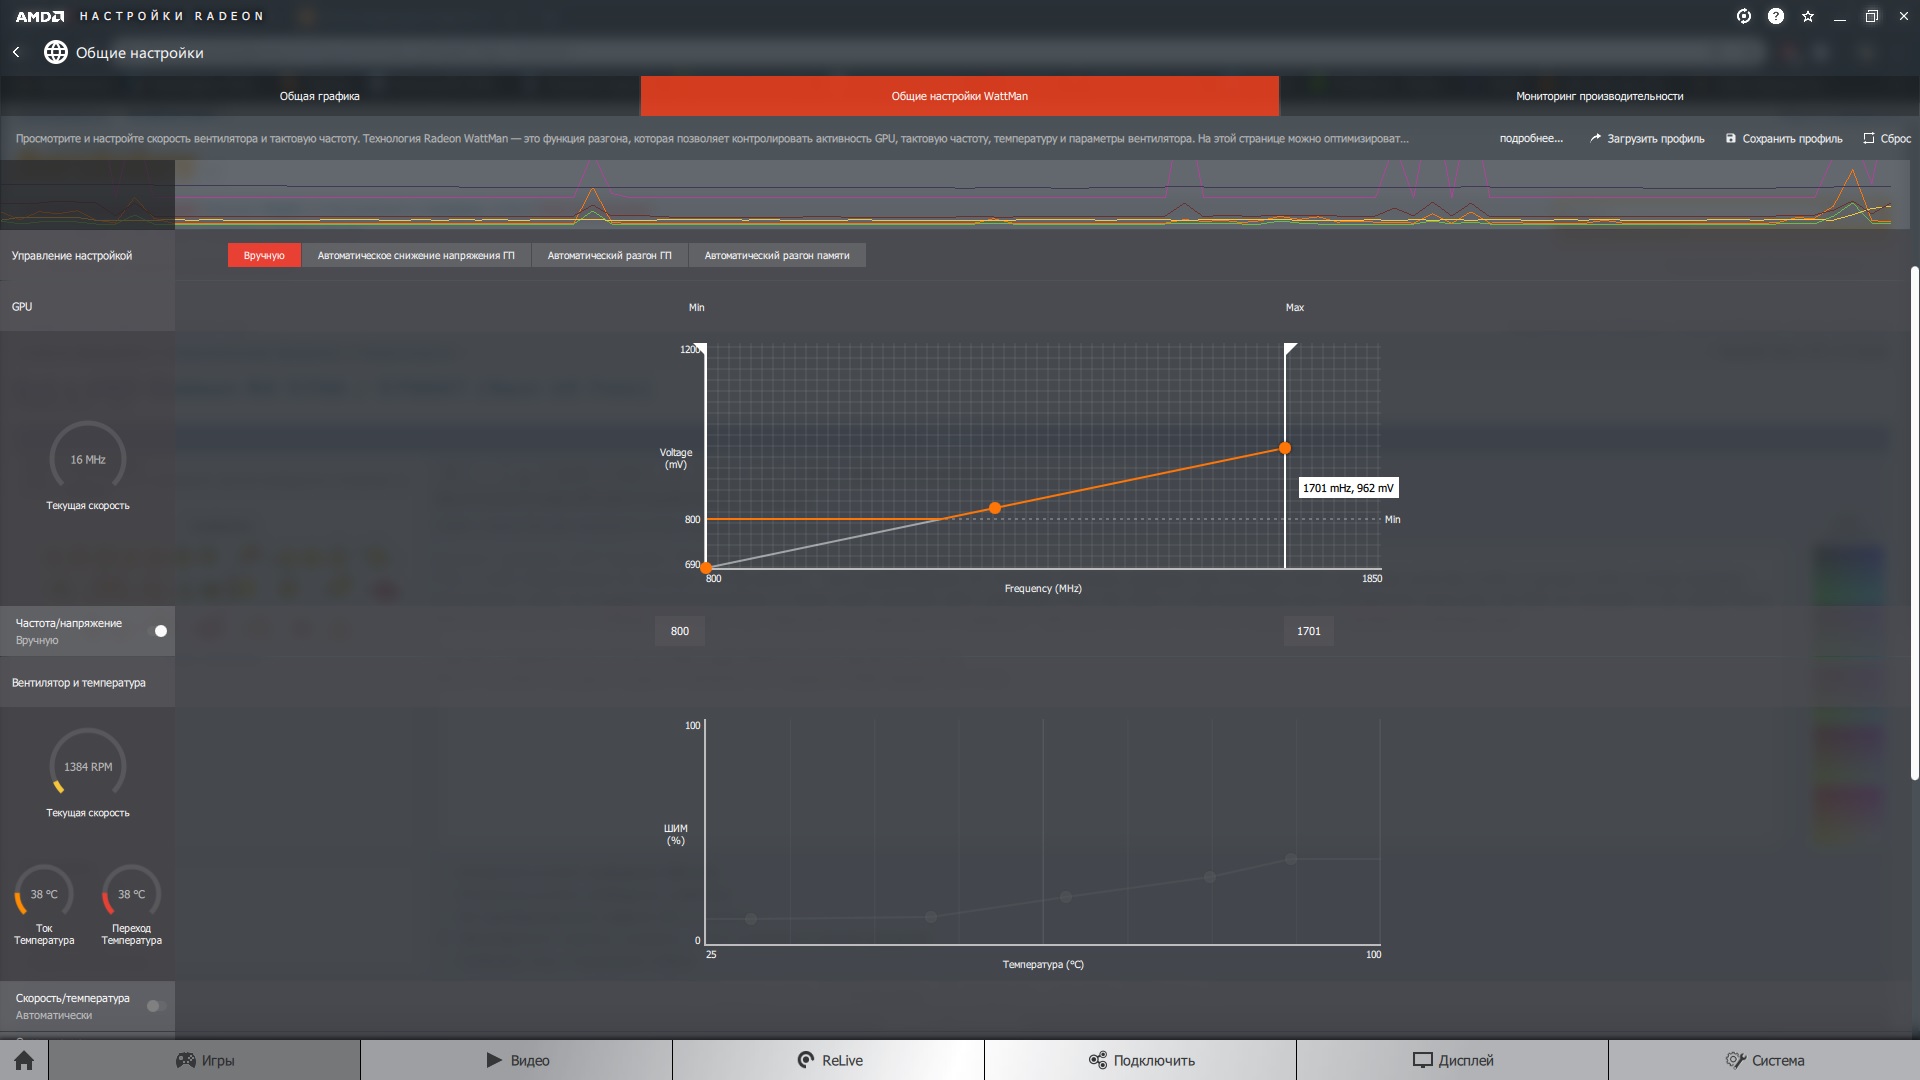The height and width of the screenshot is (1080, 1920).
Task: Open the Игры gaming section
Action: tap(205, 1060)
